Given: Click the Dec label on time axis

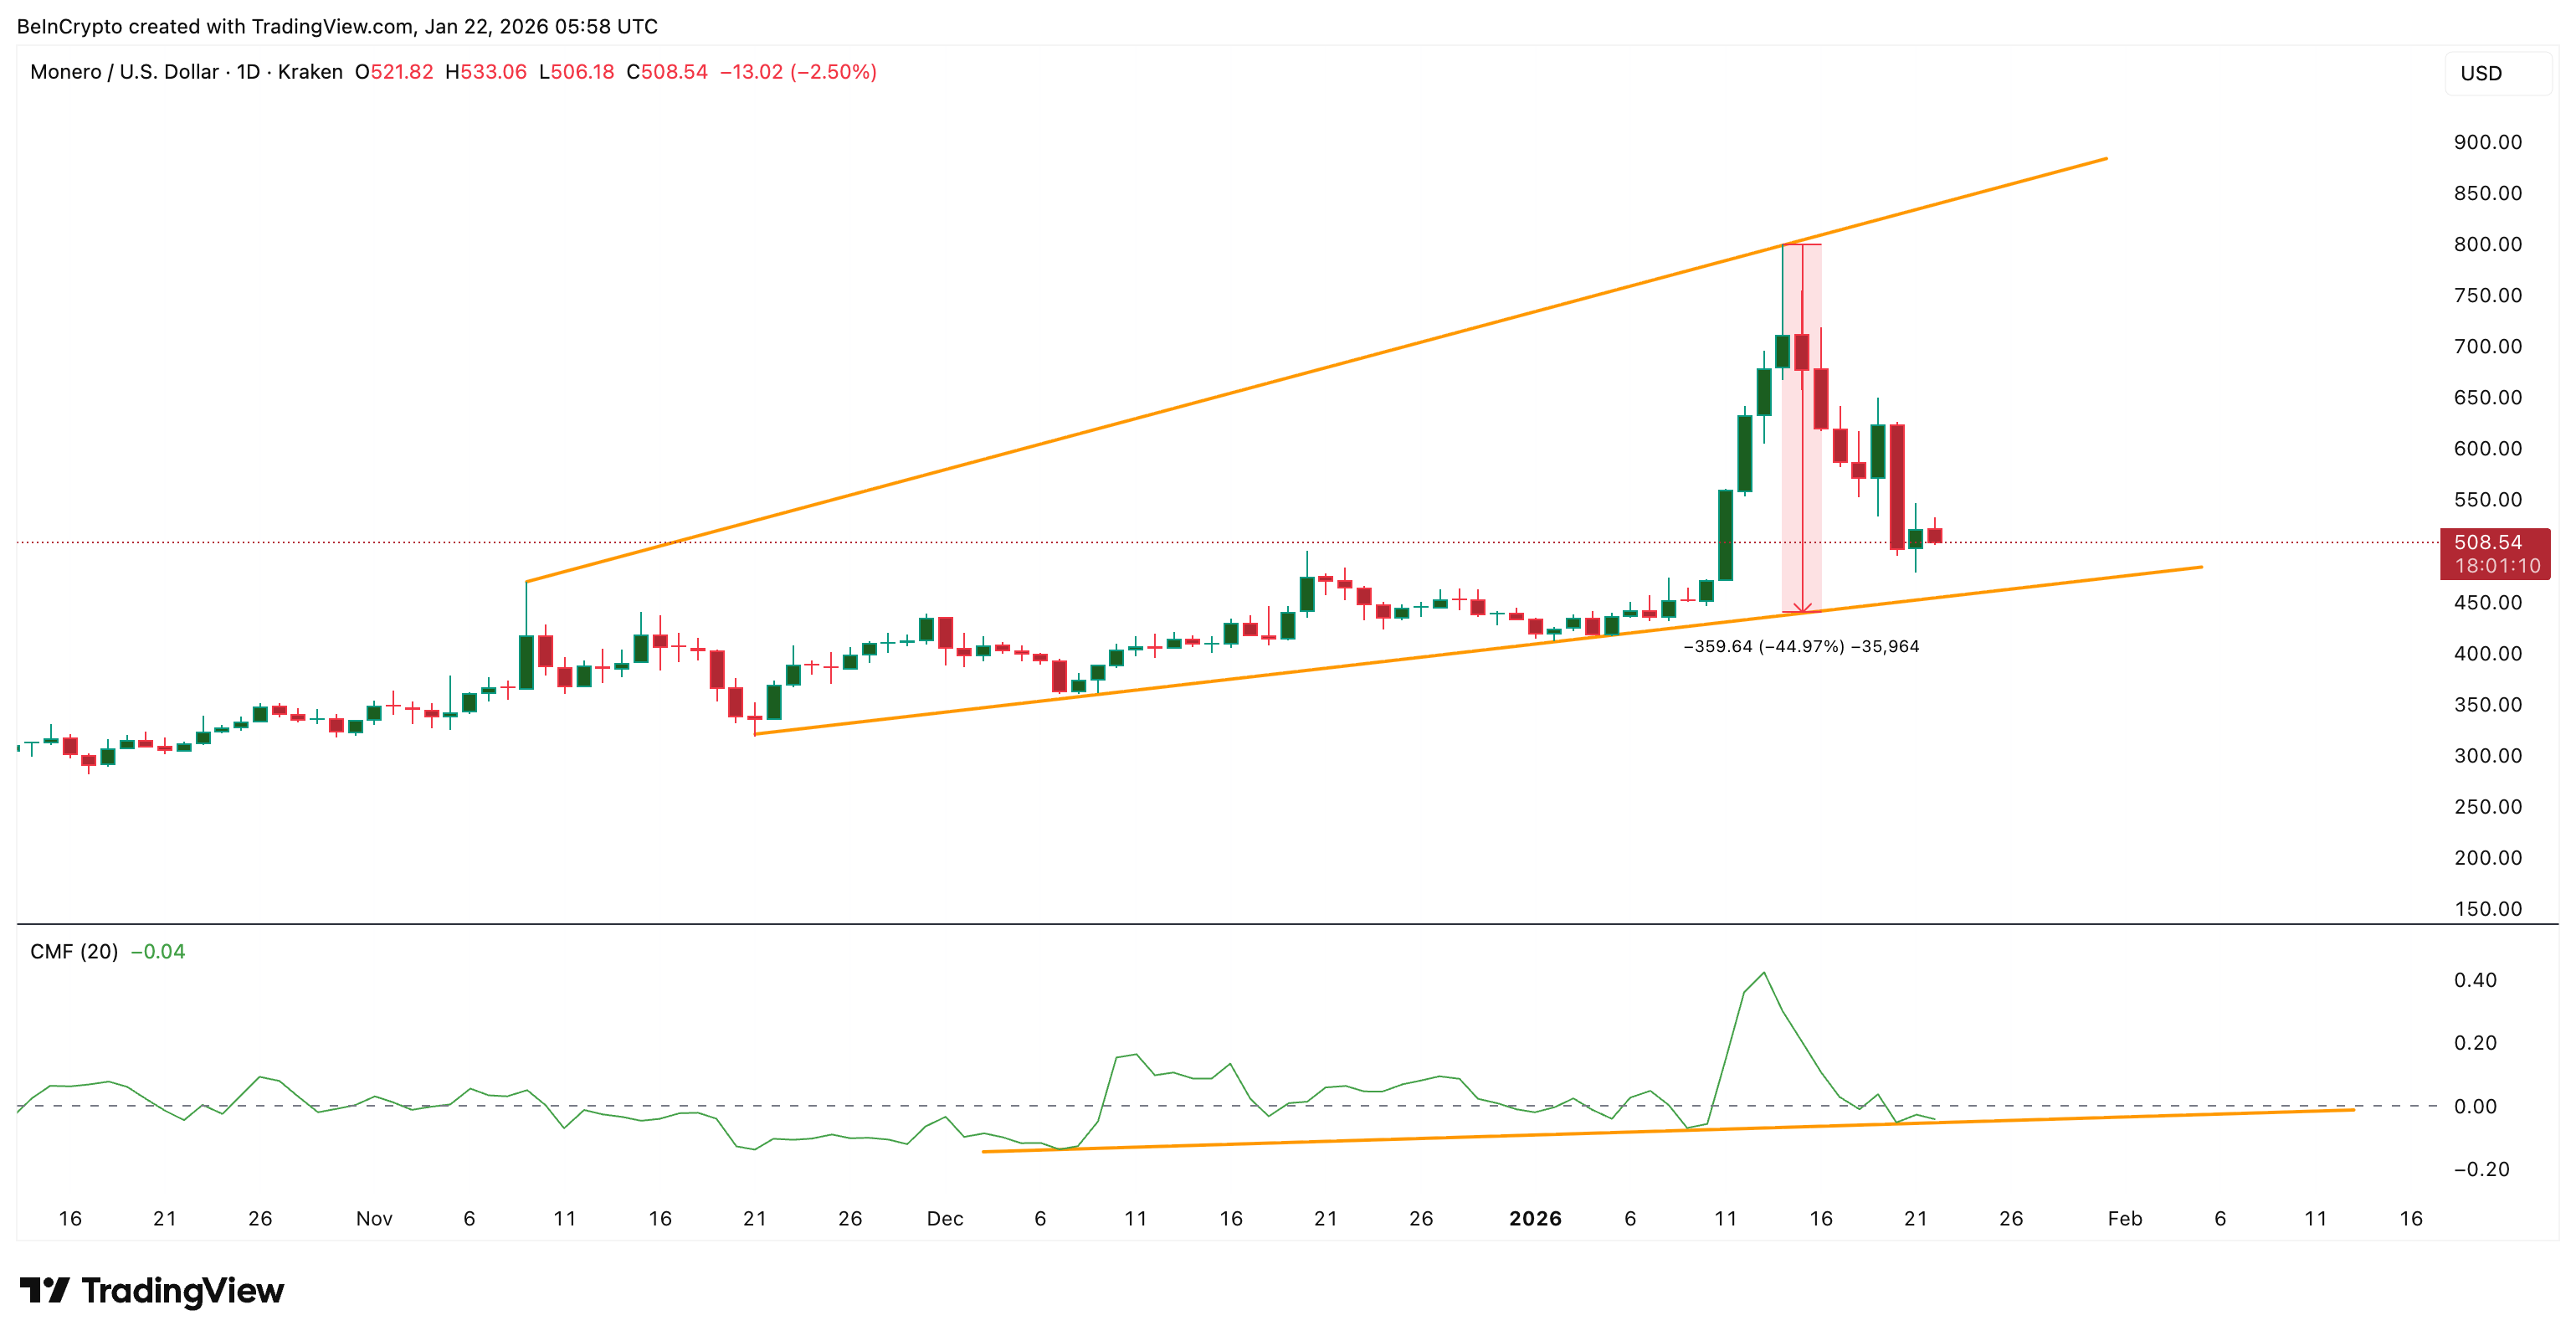Looking at the screenshot, I should [x=944, y=1218].
